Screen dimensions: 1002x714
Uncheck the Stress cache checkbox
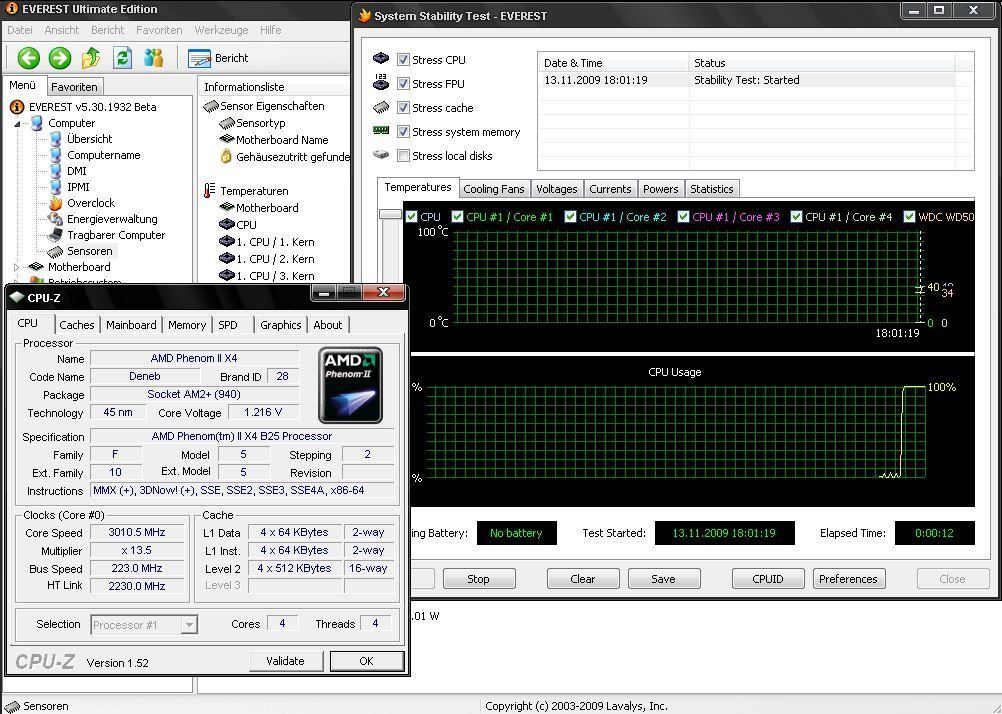[403, 107]
